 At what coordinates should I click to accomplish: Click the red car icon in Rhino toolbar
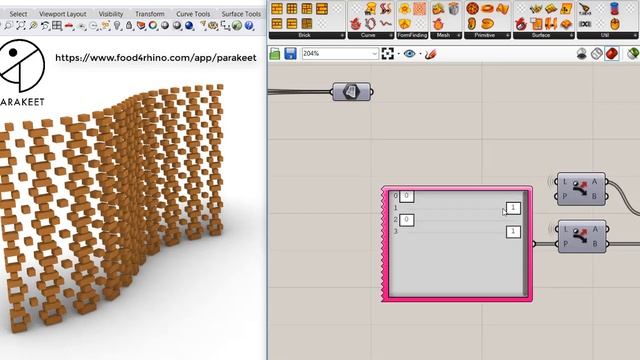pos(69,26)
